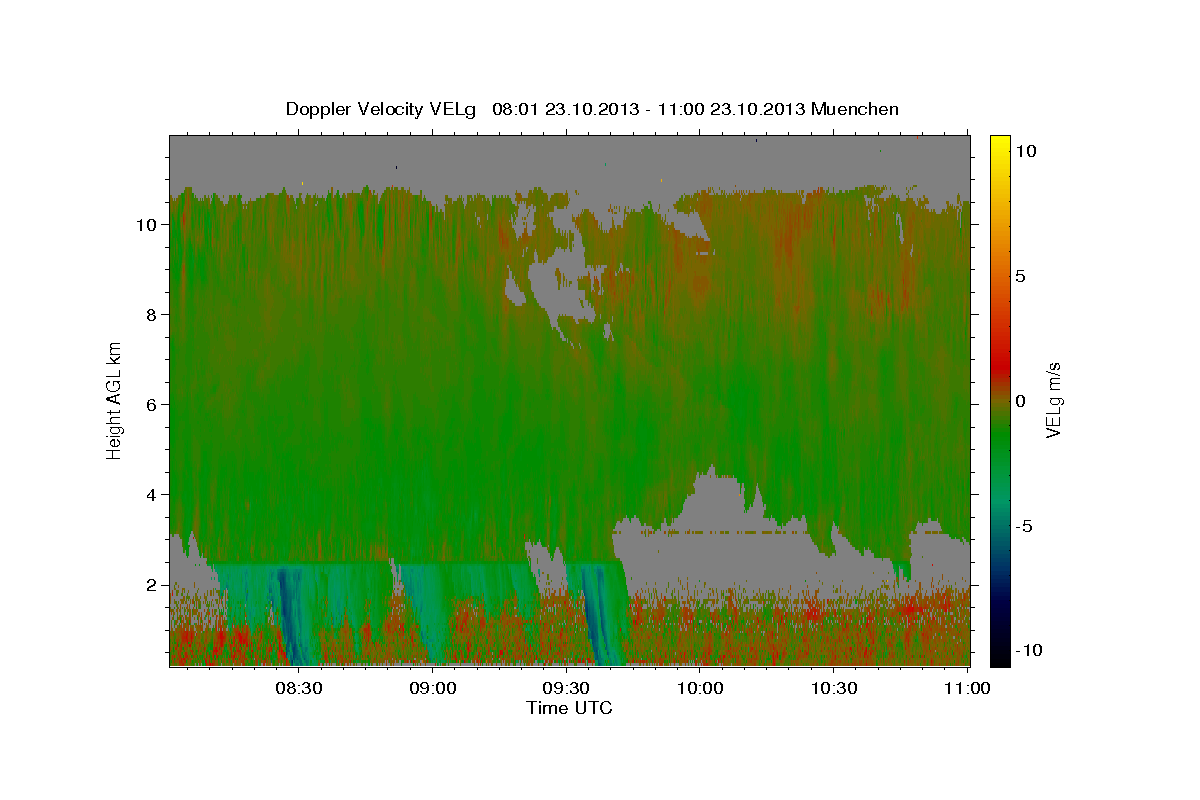Screen dimensions: 1200x800
Task: Click the color bar label '-10'
Action: tap(1030, 650)
